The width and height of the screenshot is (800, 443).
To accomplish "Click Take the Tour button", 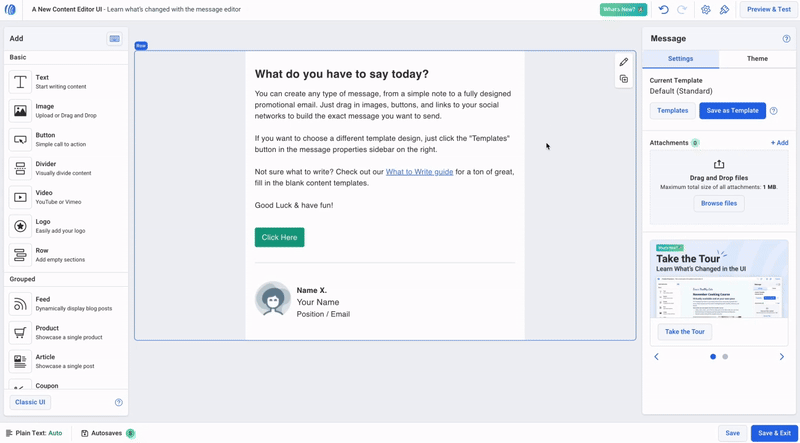I will 685,332.
